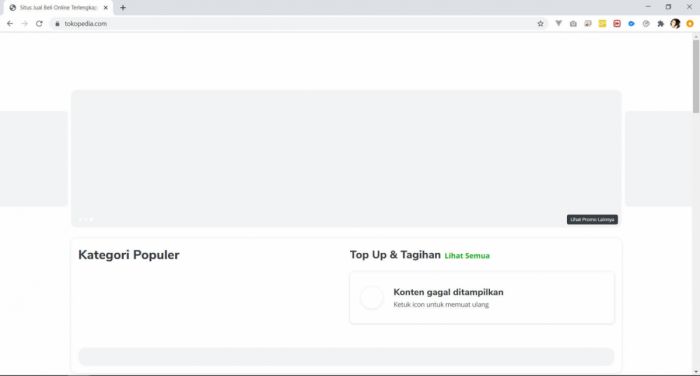Open the Extensions puzzle piece menu
This screenshot has height=376, width=700.
pyautogui.click(x=660, y=24)
